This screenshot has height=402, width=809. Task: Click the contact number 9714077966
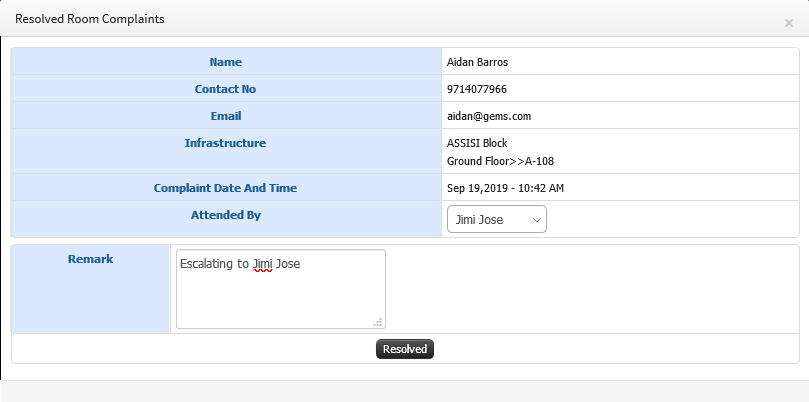point(477,89)
